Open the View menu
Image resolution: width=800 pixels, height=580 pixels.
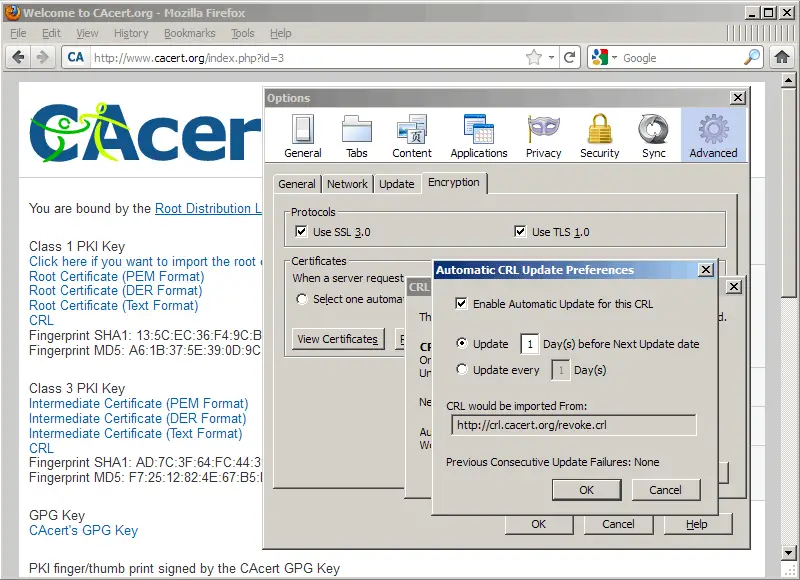tap(87, 33)
